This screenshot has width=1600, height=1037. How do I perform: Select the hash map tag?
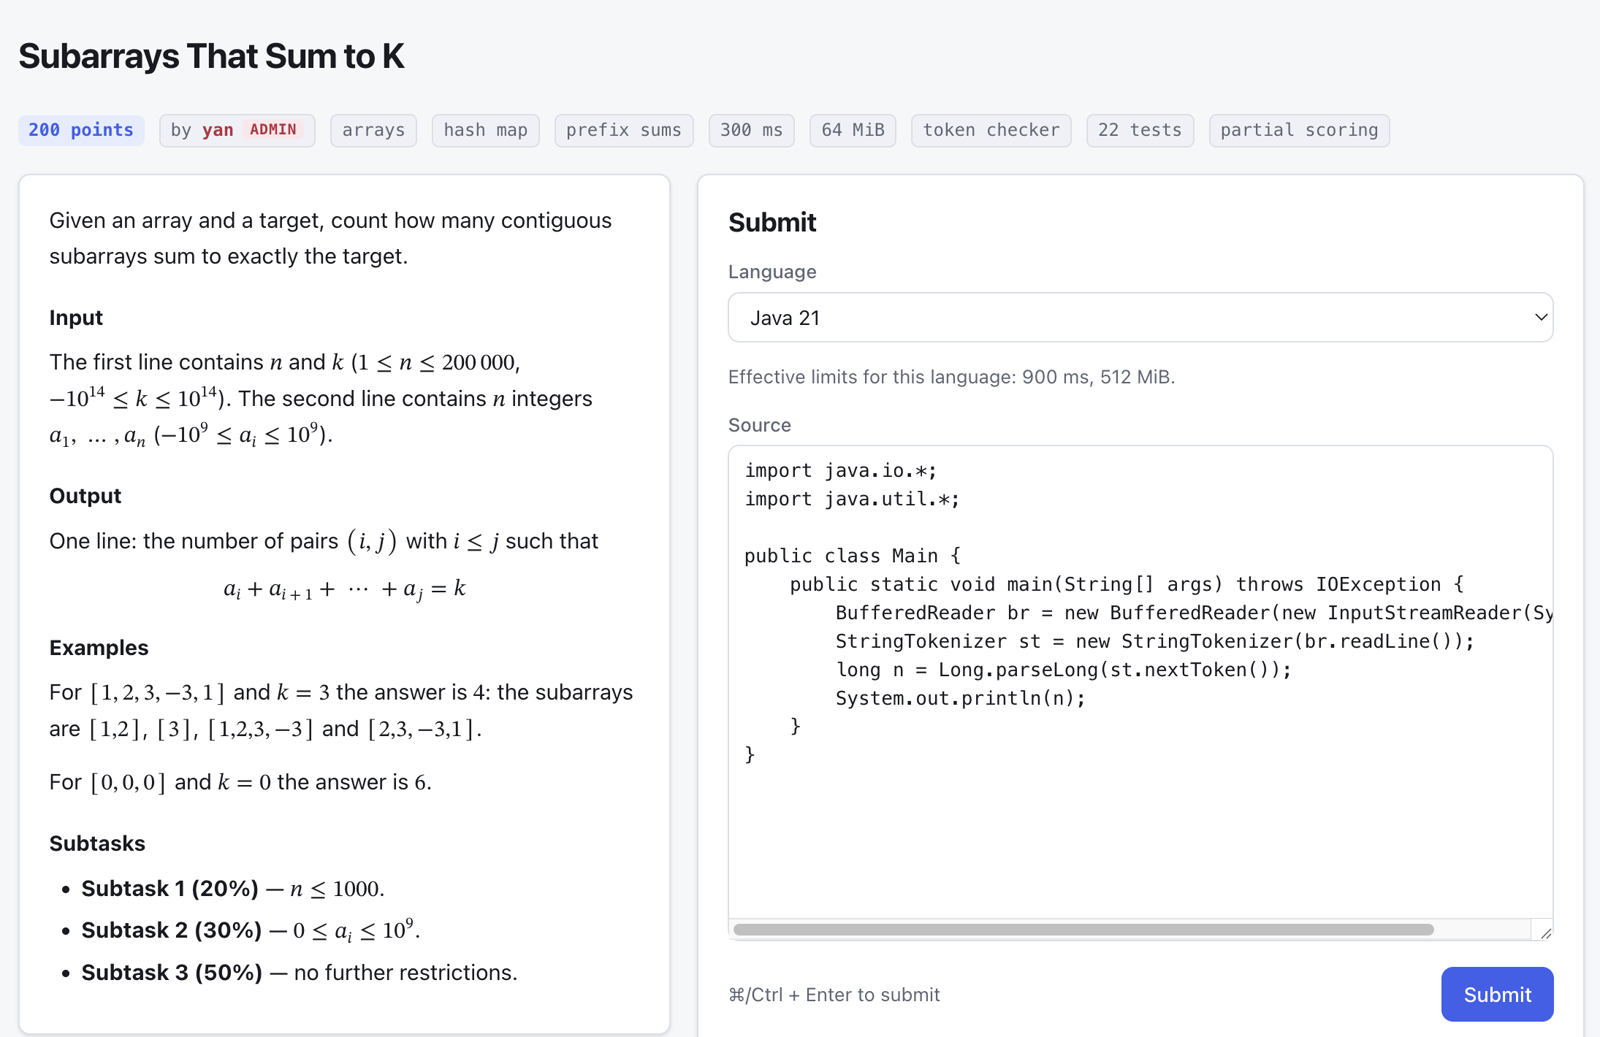[486, 130]
